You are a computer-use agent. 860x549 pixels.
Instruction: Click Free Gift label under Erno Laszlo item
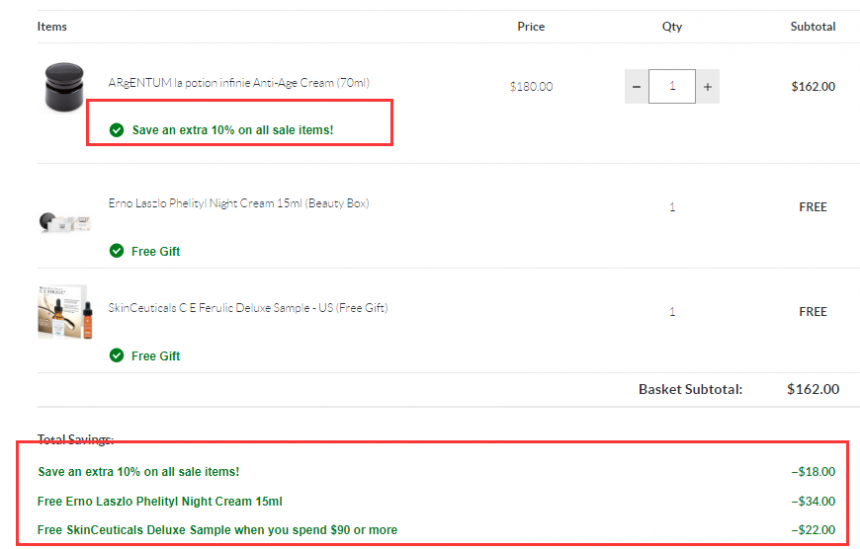pos(156,251)
